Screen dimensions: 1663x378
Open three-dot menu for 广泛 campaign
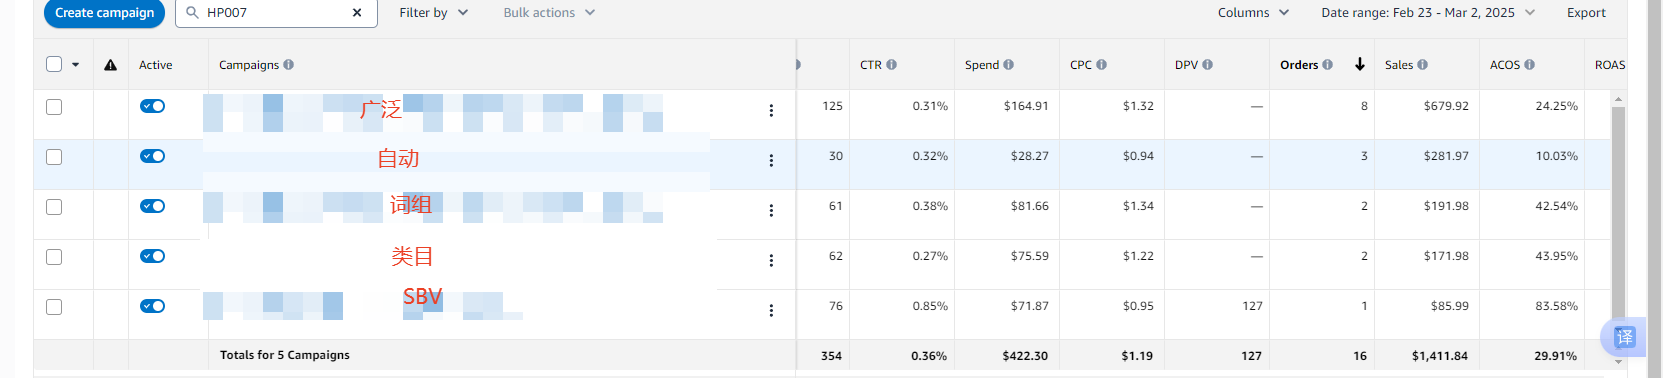coord(771,111)
